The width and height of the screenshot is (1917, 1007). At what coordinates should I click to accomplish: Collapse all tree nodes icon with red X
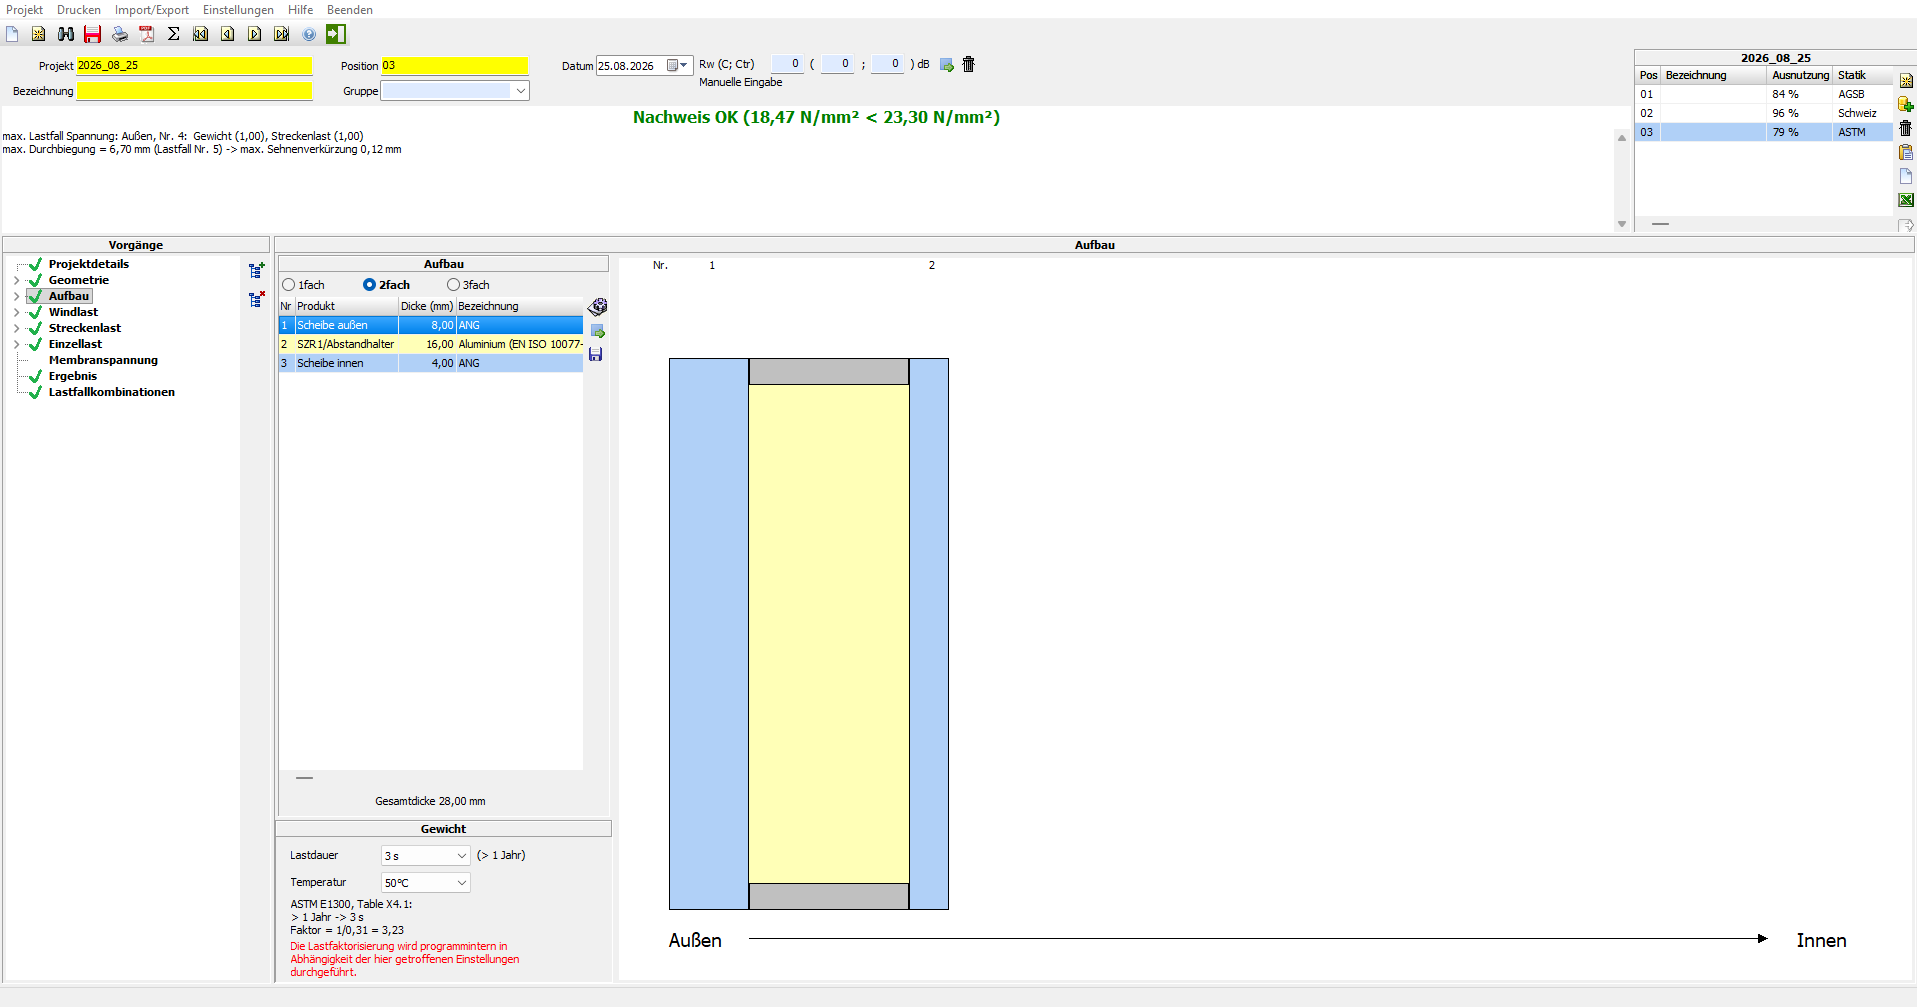pos(257,299)
